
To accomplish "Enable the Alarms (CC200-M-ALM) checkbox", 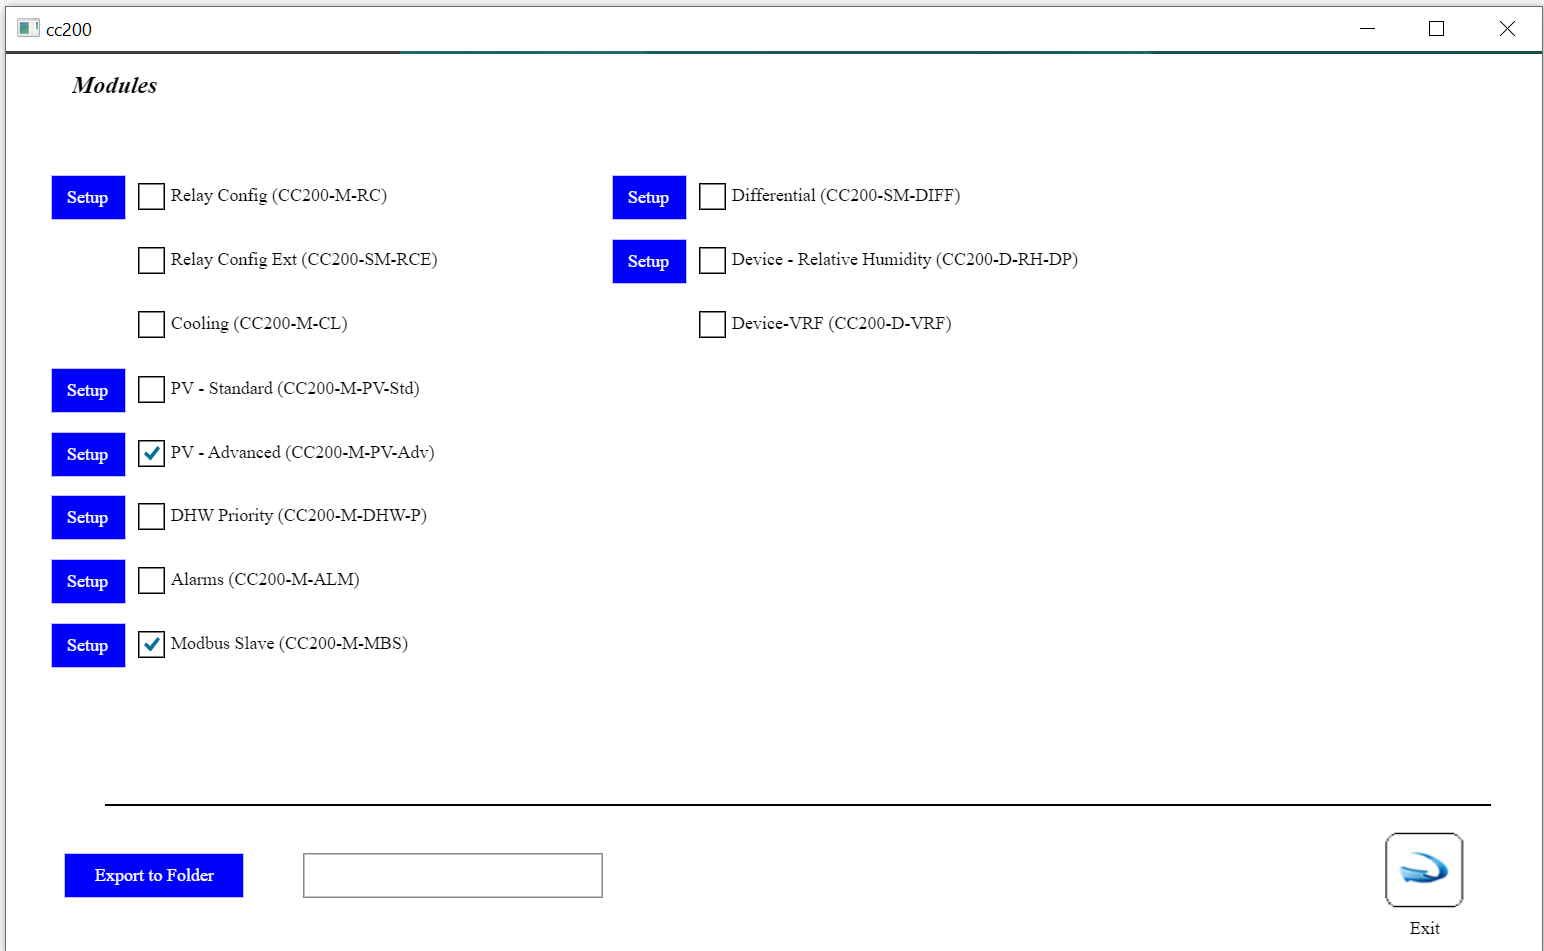I will pos(151,581).
